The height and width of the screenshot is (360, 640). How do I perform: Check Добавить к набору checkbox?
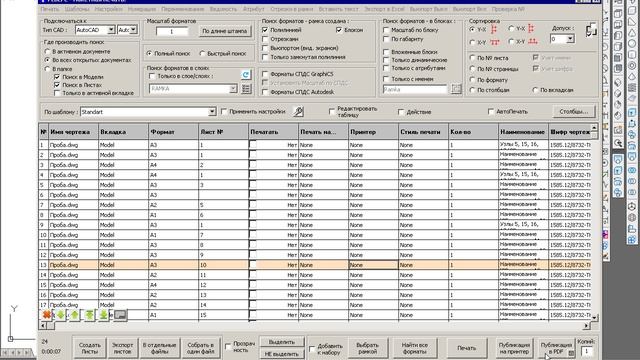(312, 349)
